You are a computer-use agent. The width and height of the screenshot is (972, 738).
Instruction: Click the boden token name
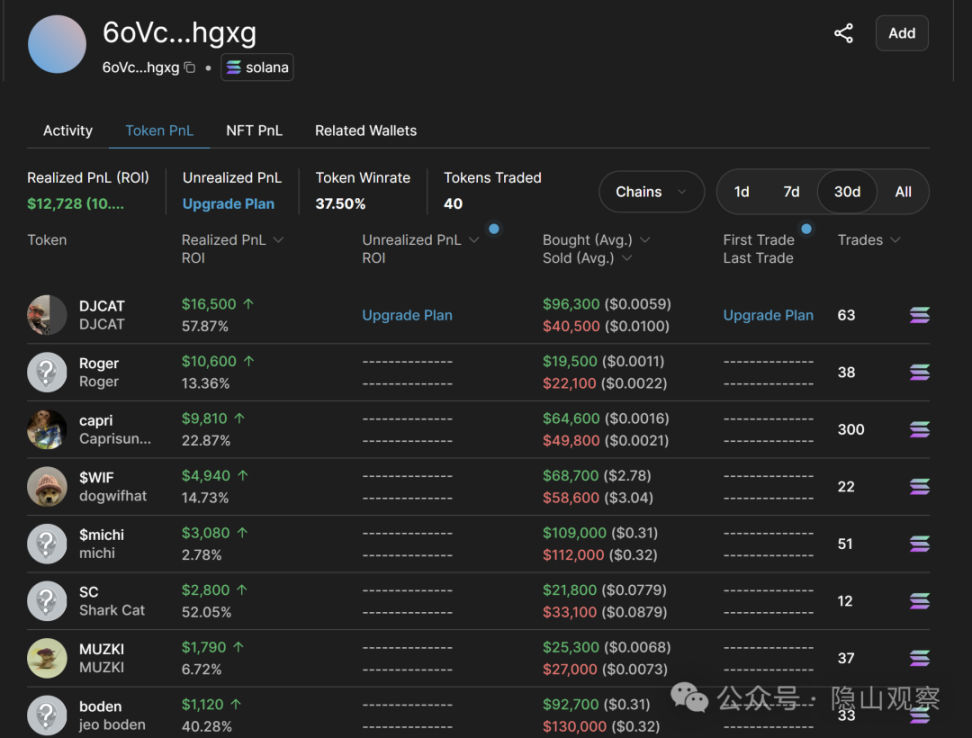100,706
